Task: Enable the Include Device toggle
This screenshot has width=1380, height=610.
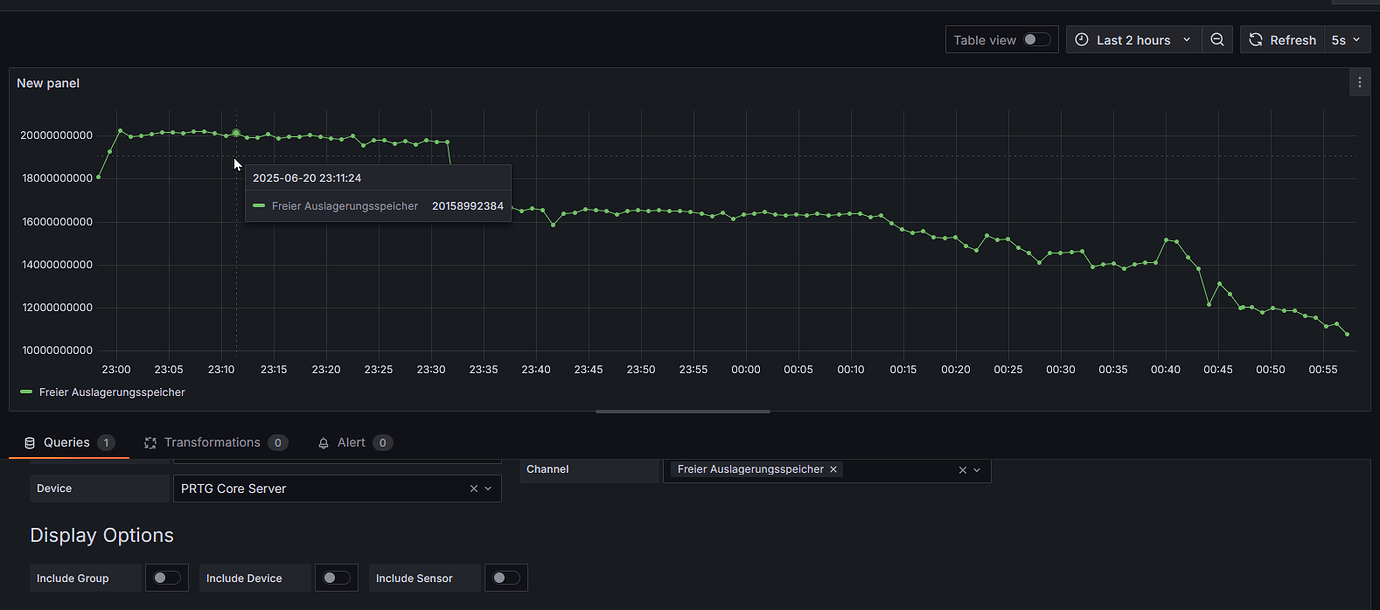Action: (x=336, y=577)
